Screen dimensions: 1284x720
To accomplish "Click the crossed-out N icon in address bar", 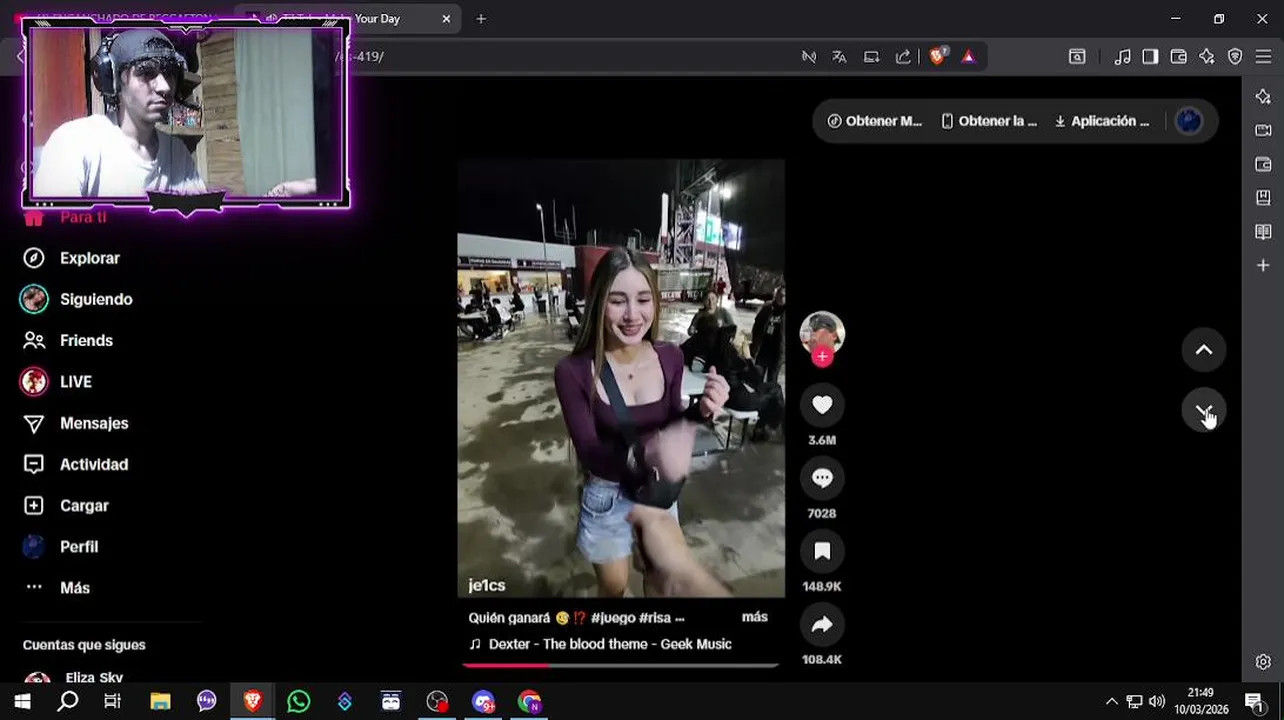I will point(809,57).
